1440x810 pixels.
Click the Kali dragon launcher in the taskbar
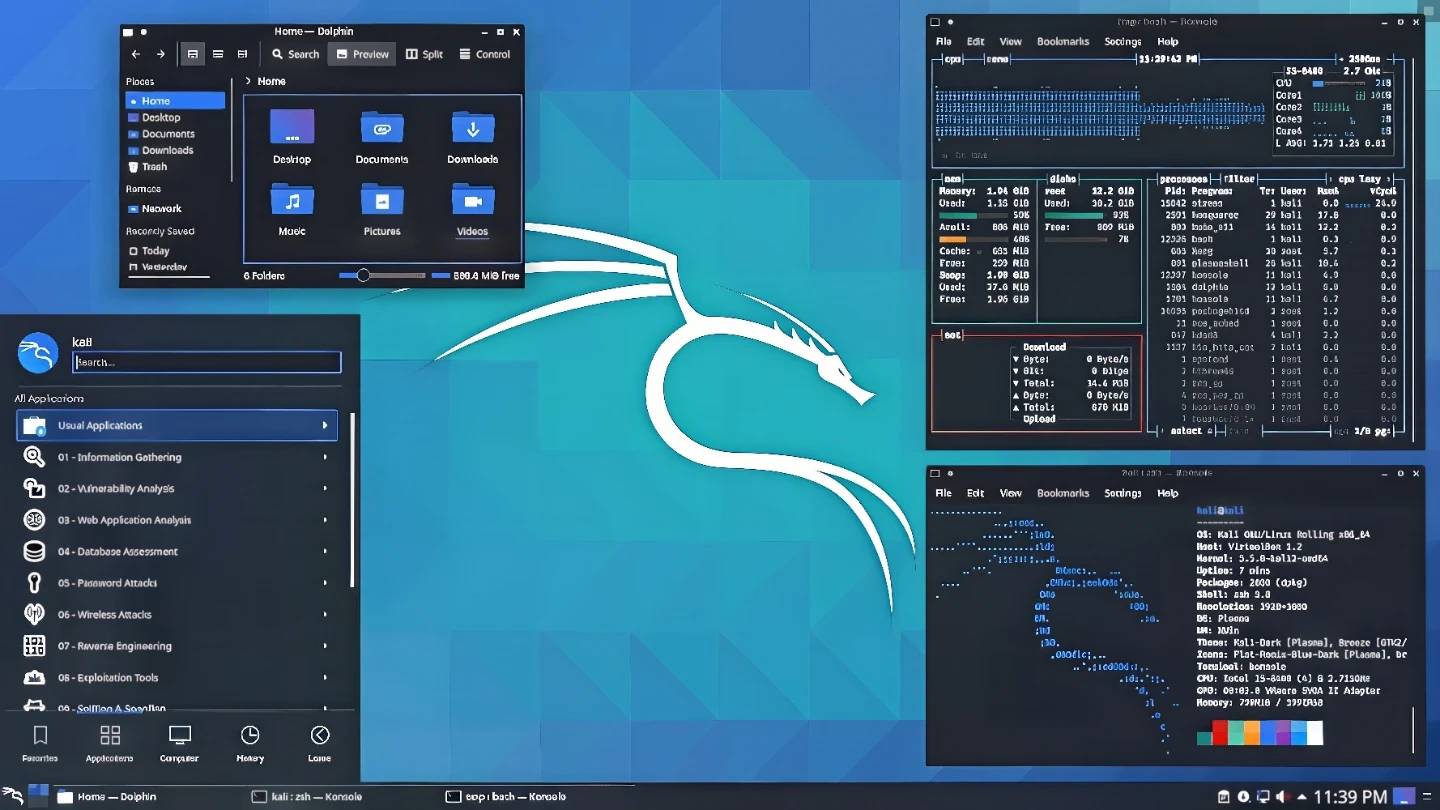14,796
